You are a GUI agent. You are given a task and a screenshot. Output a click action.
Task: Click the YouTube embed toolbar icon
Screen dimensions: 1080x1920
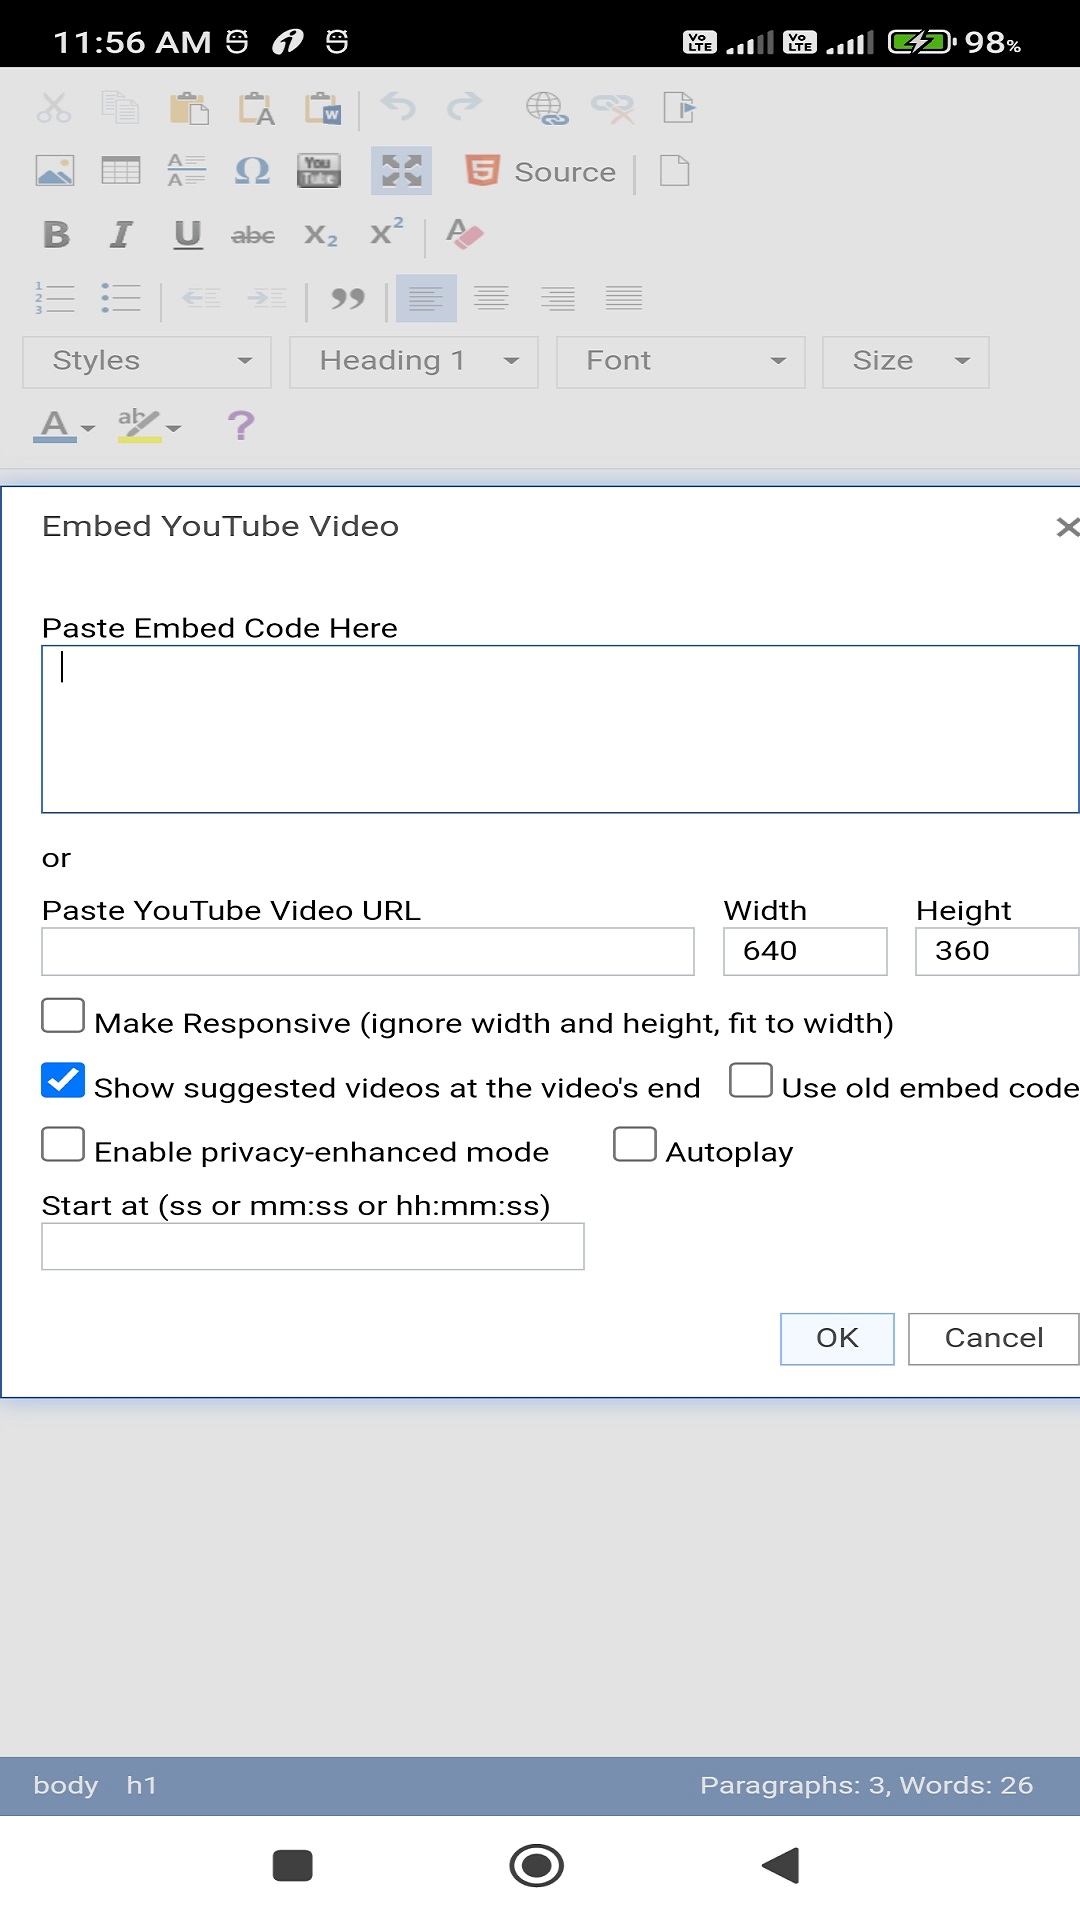click(x=319, y=171)
